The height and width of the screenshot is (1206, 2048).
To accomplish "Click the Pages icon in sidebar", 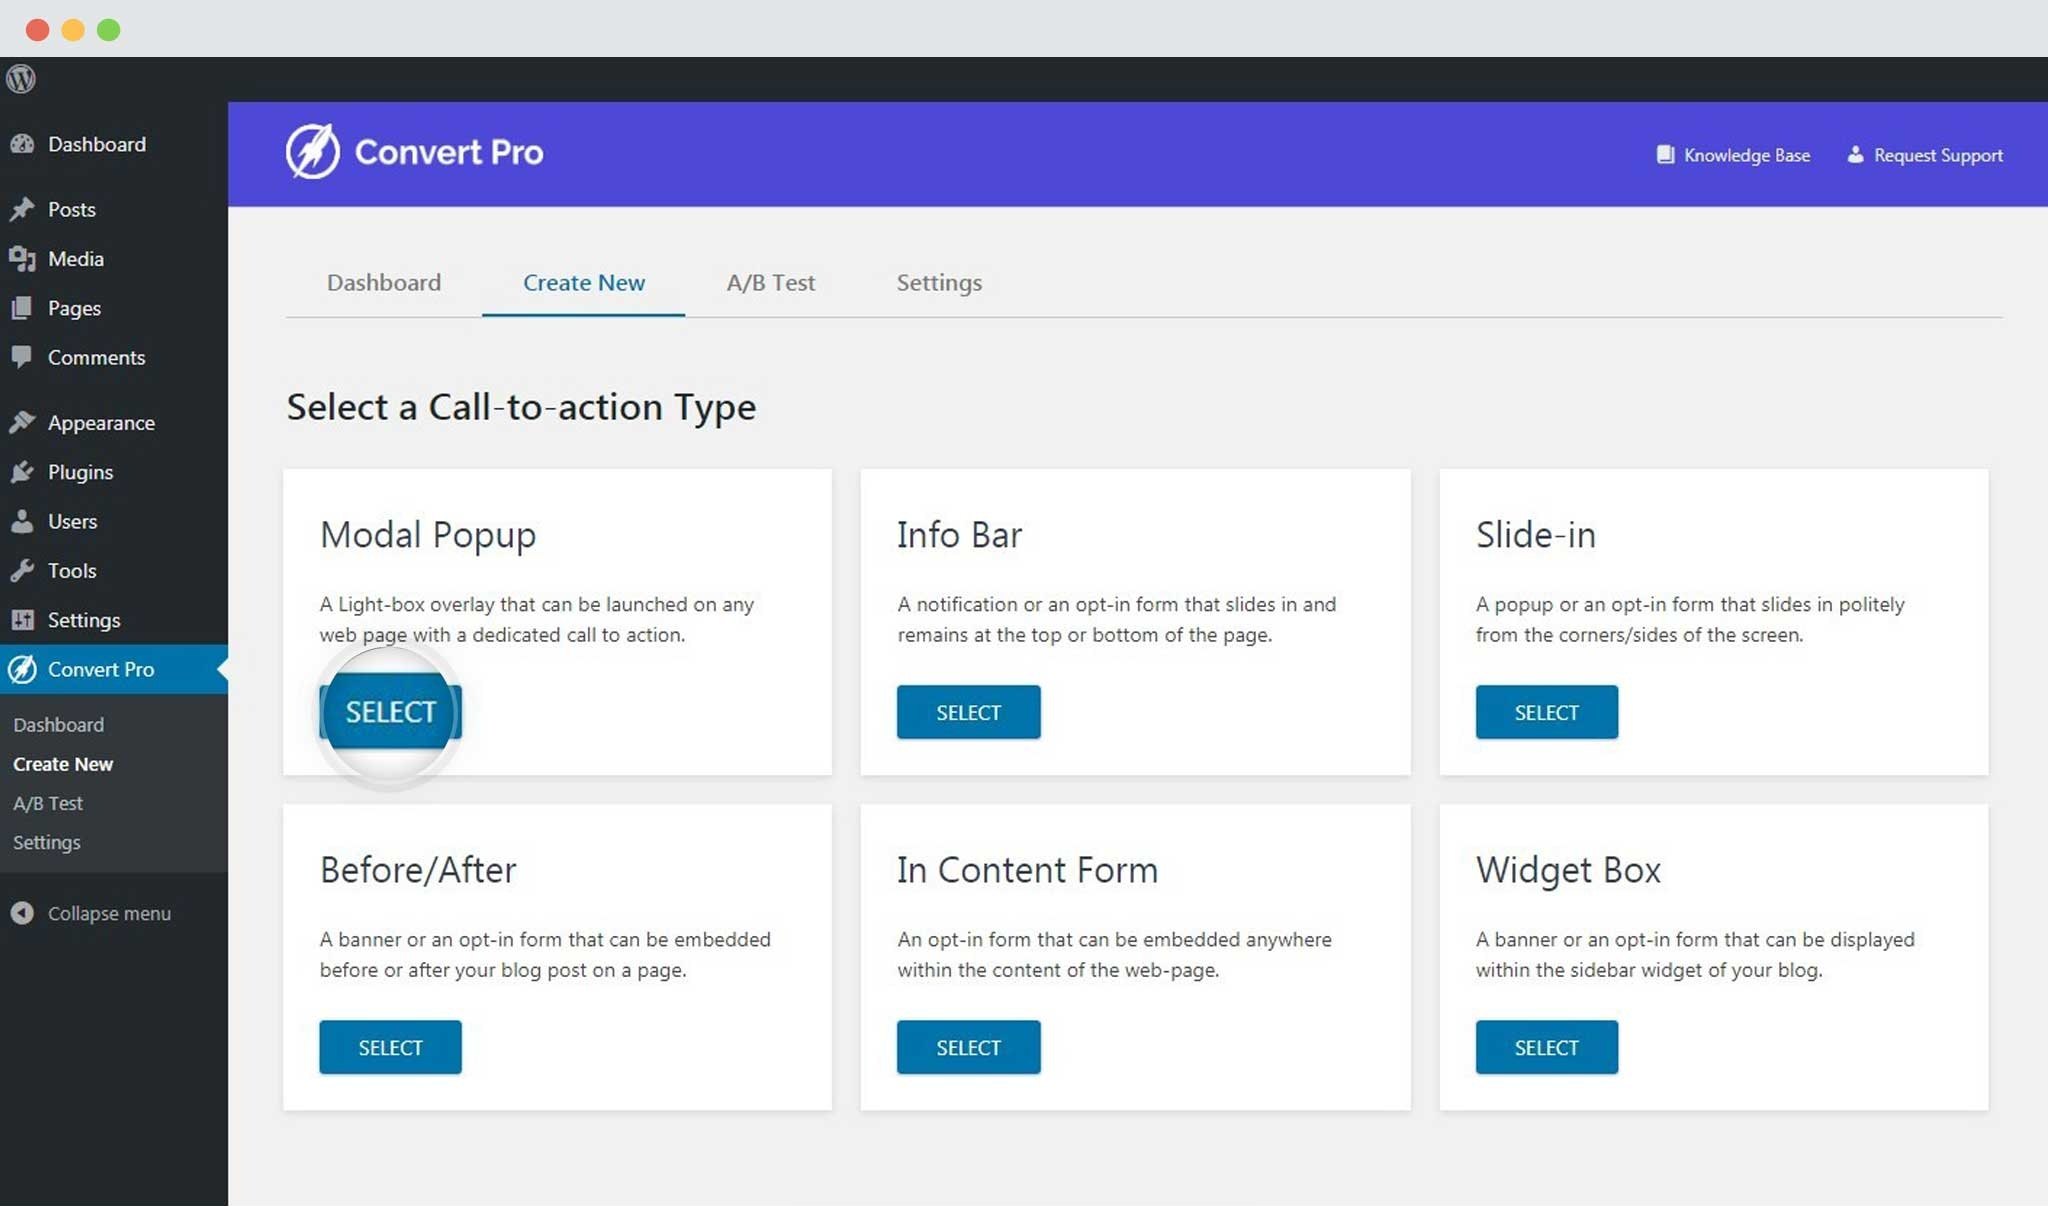I will [x=22, y=308].
